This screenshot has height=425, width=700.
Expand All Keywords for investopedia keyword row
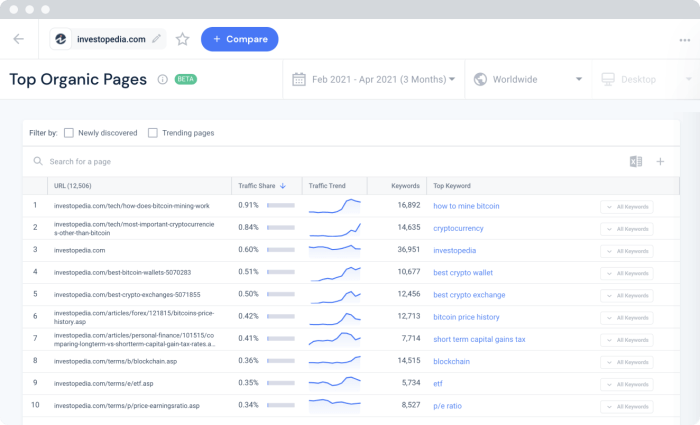point(627,251)
